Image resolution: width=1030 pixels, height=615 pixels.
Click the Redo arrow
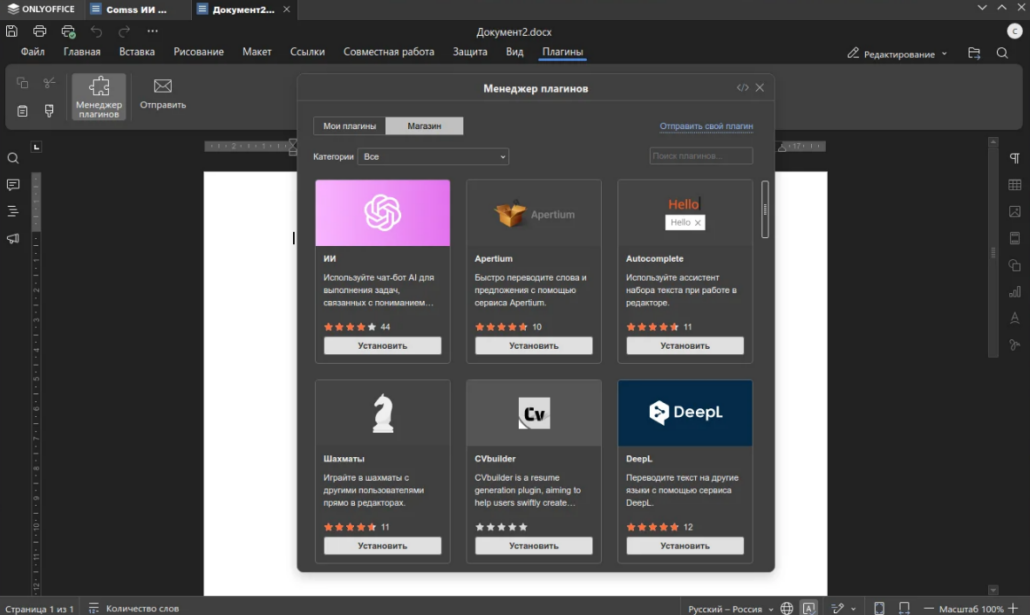pos(124,31)
